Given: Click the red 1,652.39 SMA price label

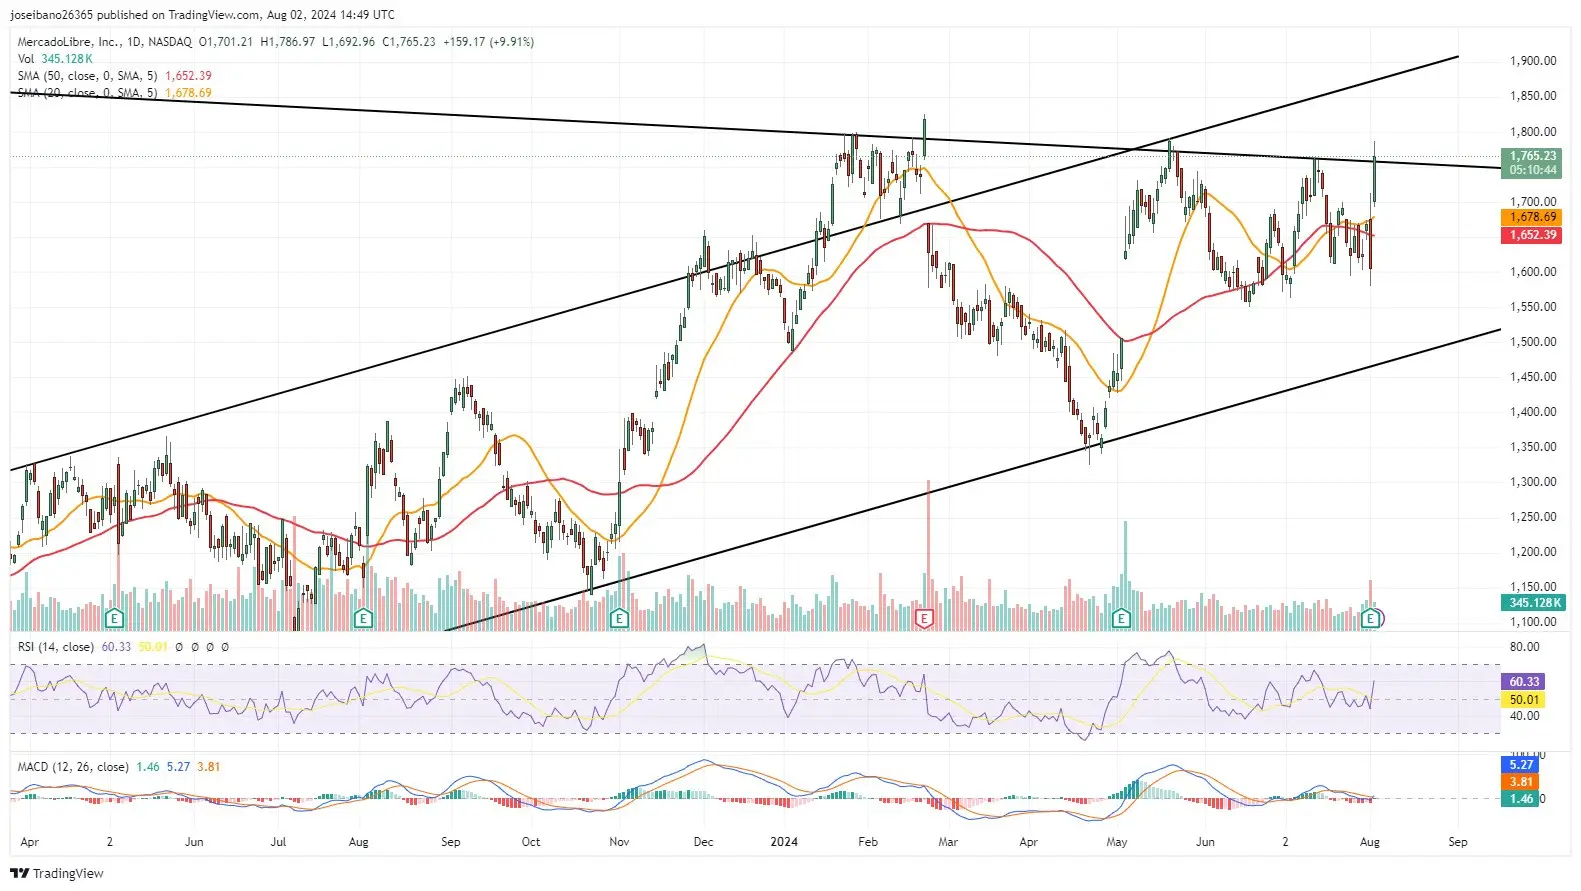Looking at the screenshot, I should pos(1532,235).
